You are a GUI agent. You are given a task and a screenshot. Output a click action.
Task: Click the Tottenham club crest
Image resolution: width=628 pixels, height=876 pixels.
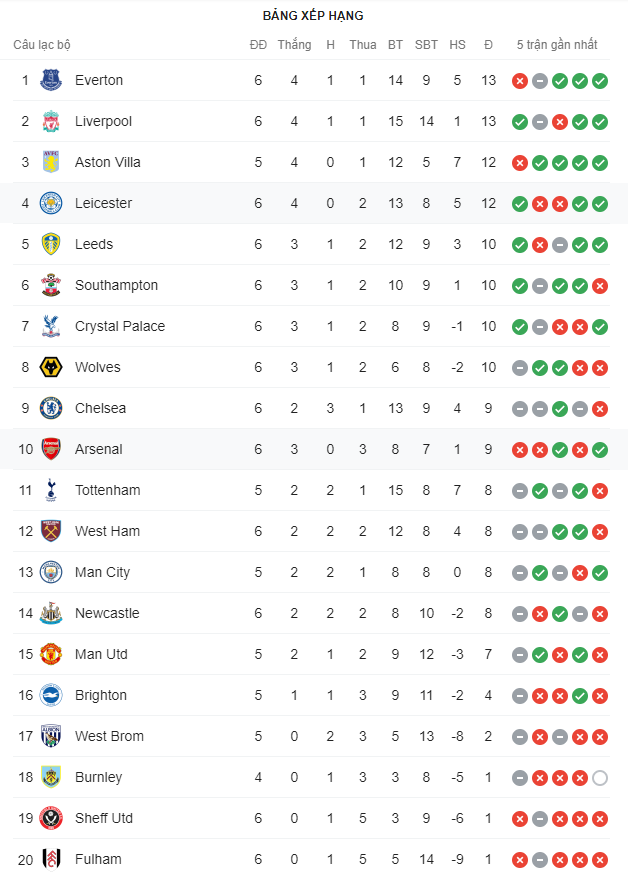[x=51, y=490]
